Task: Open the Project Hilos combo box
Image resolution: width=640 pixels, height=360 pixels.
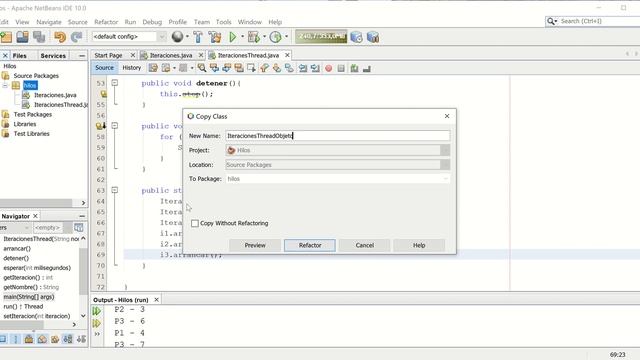Action: [x=338, y=150]
